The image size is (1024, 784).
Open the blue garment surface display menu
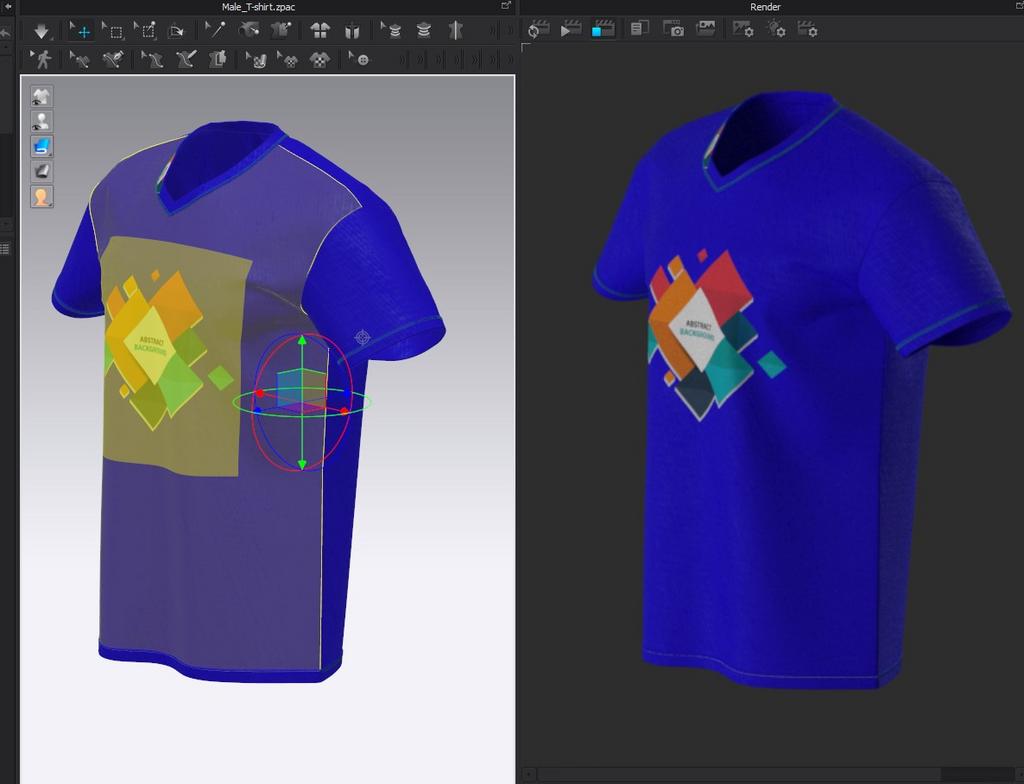[42, 146]
